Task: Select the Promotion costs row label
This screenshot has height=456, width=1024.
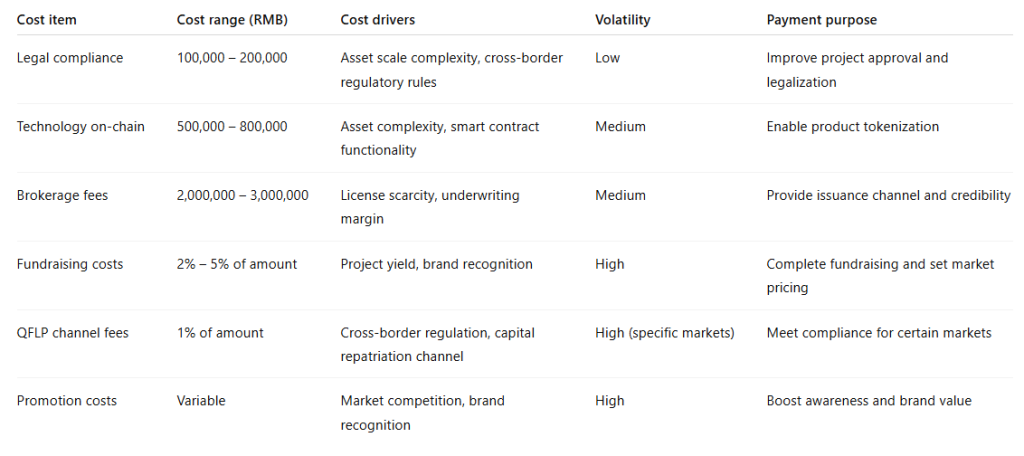Action: (67, 401)
